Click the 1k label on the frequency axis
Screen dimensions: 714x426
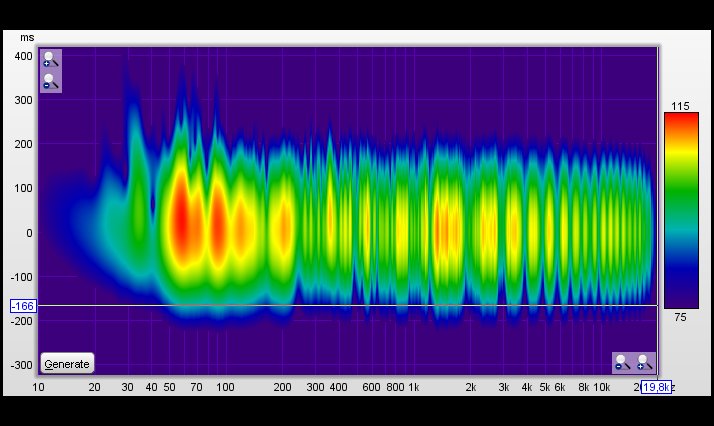pos(413,387)
